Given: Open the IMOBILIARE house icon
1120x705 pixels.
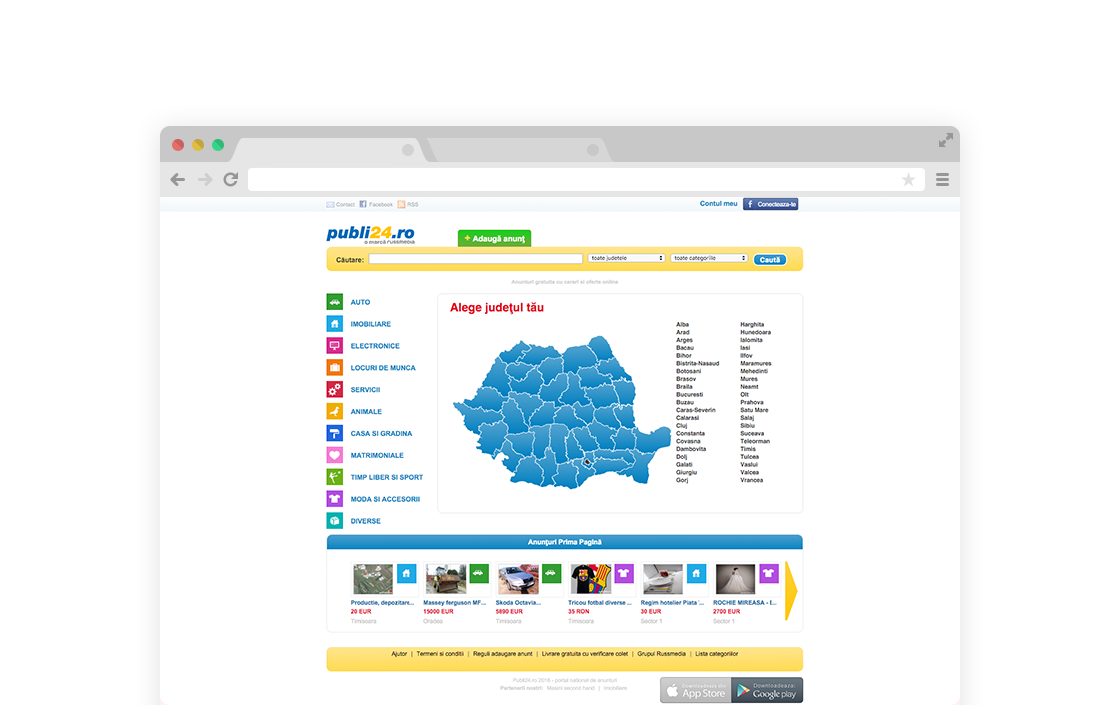Looking at the screenshot, I should pos(335,323).
